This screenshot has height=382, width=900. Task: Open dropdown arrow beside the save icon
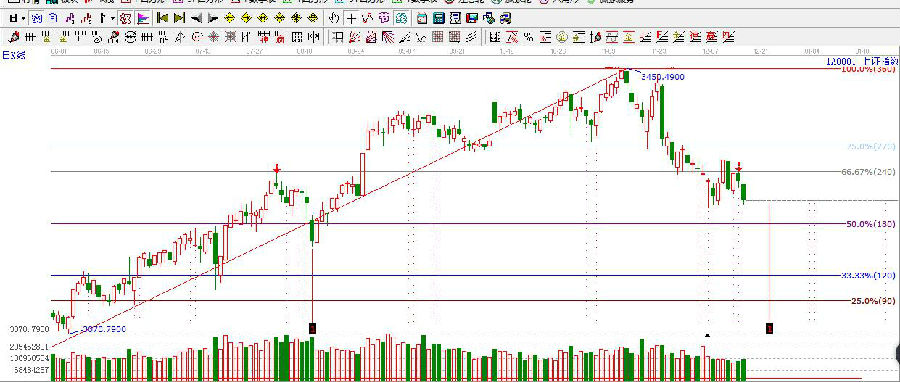23,18
